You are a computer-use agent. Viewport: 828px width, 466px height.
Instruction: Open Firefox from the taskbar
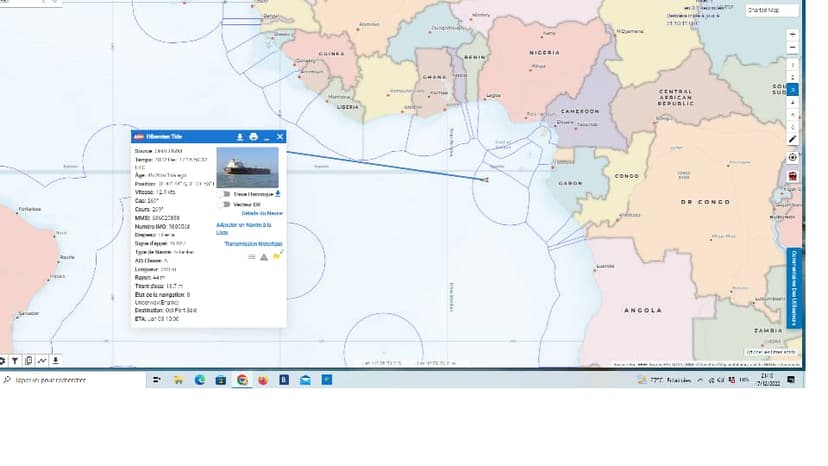[x=263, y=380]
